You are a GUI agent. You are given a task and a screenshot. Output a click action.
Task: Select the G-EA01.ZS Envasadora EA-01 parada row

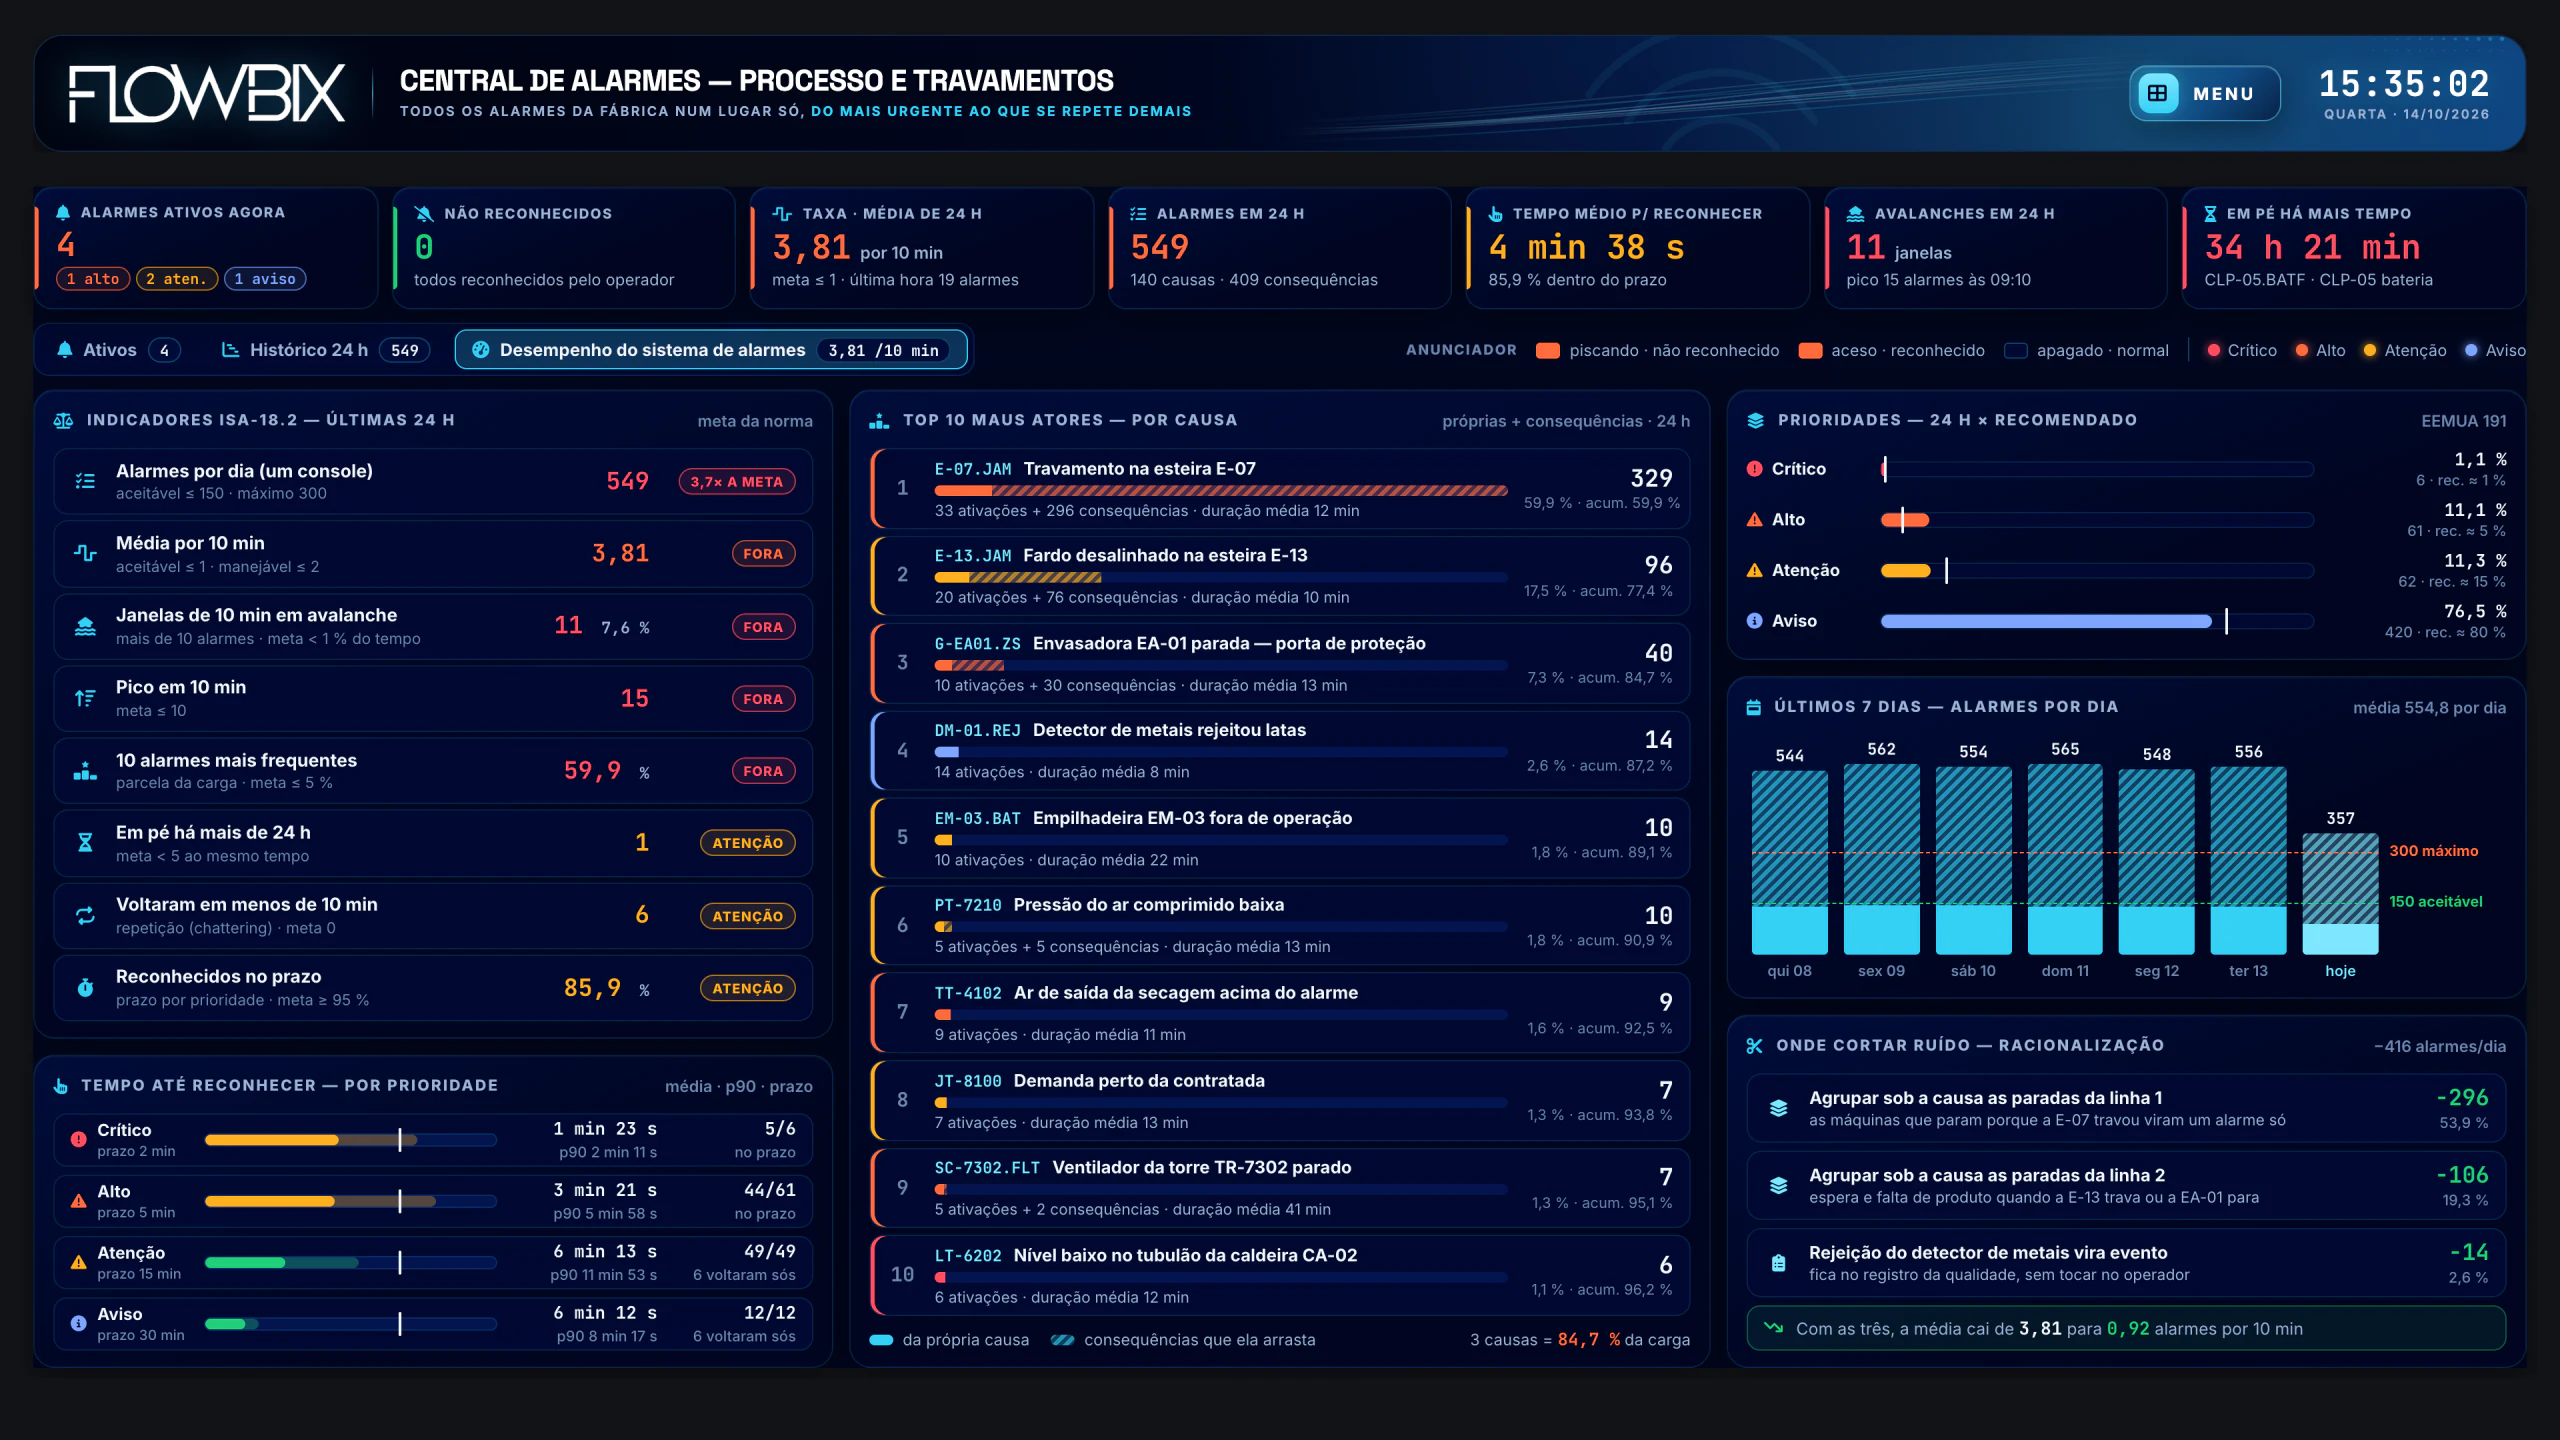pos(1280,663)
